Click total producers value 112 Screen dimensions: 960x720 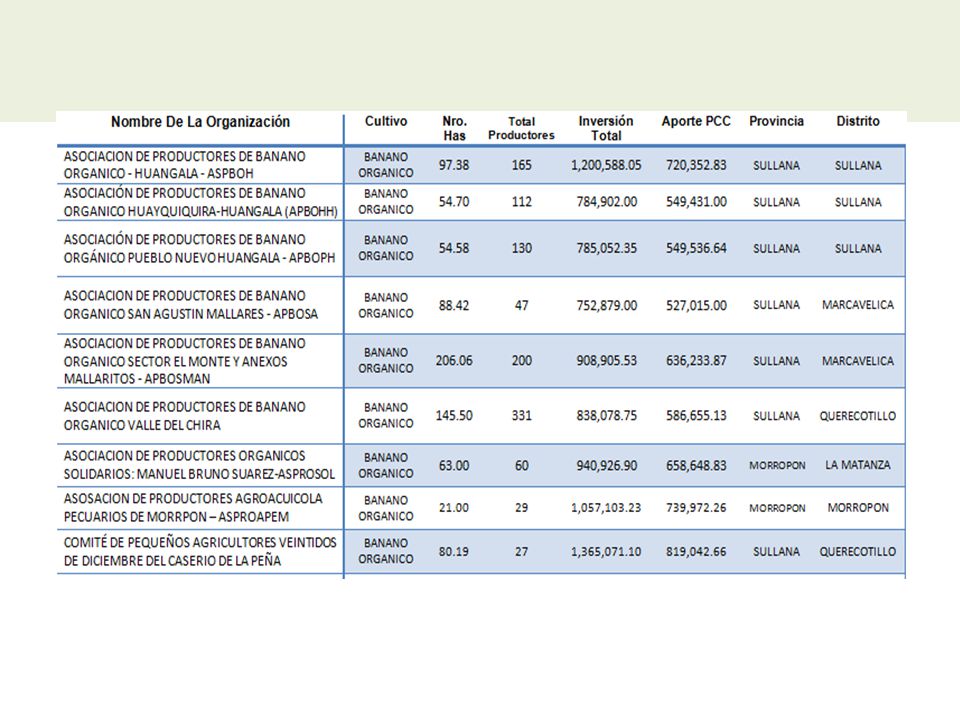click(522, 202)
